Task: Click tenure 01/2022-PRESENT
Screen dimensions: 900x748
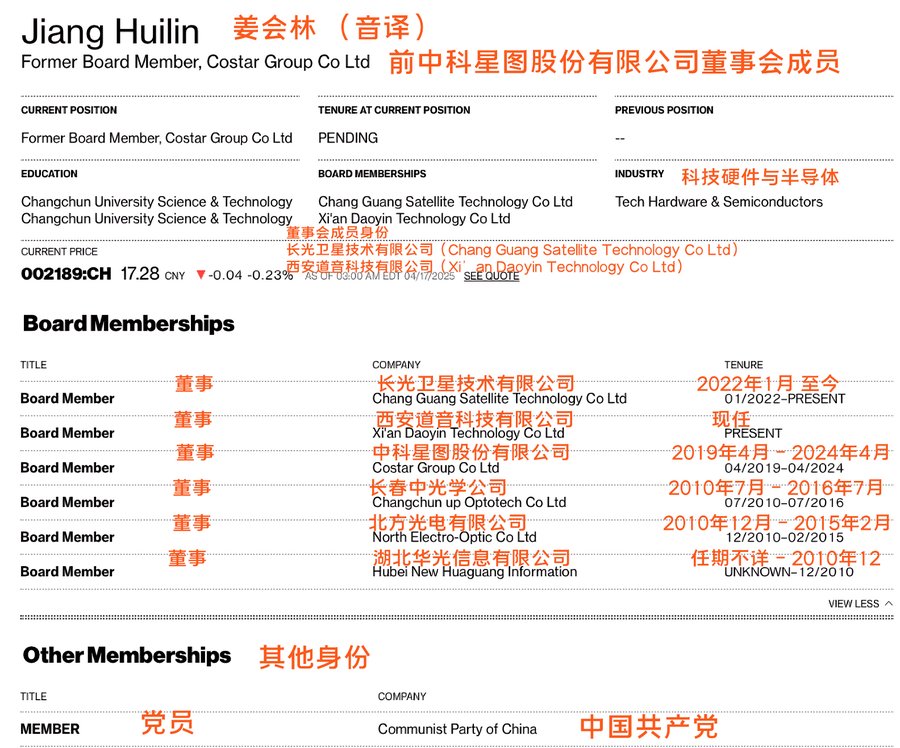Action: tap(785, 398)
